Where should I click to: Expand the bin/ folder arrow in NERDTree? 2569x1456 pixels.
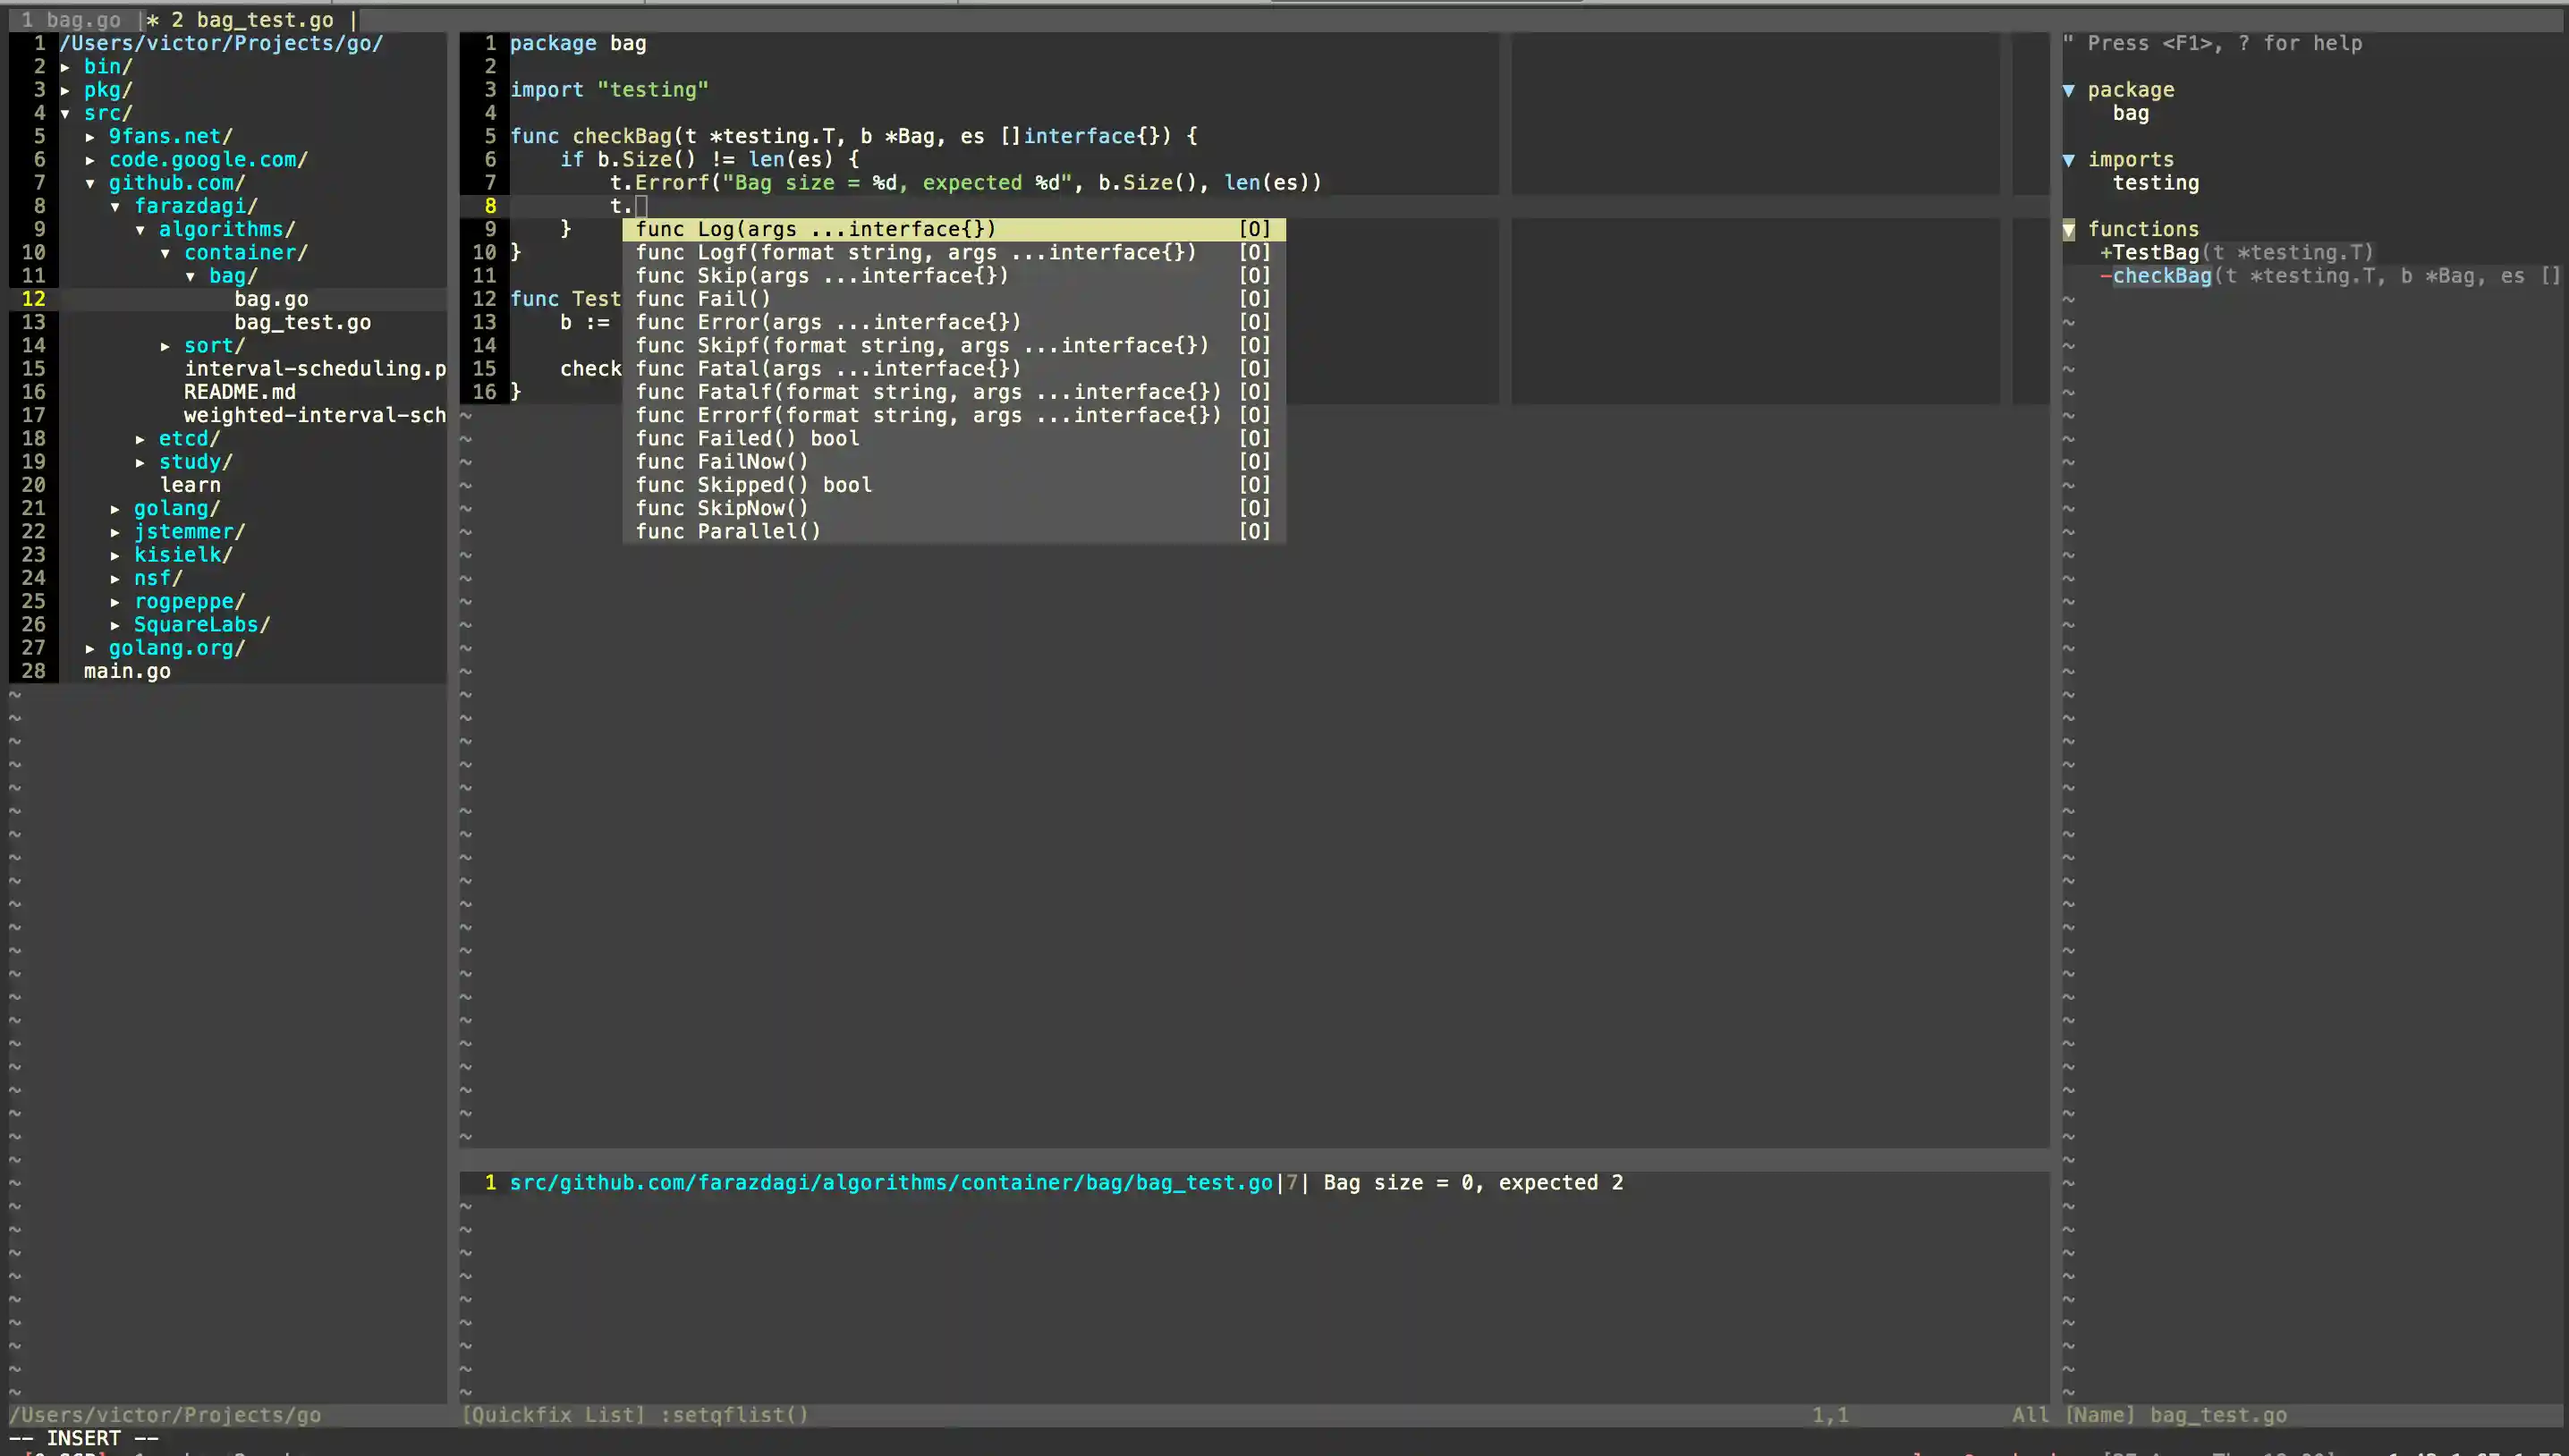click(66, 66)
